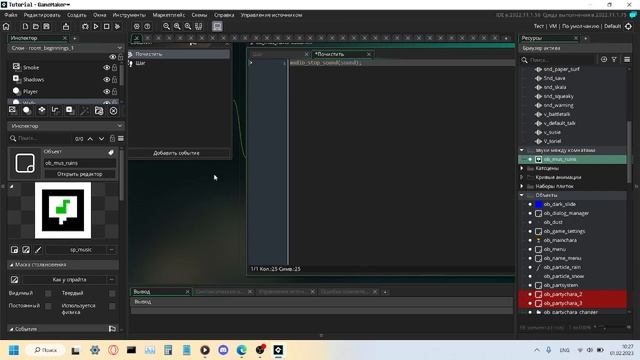Open the Файл menu
Viewport: 640px width, 360px height.
click(11, 15)
